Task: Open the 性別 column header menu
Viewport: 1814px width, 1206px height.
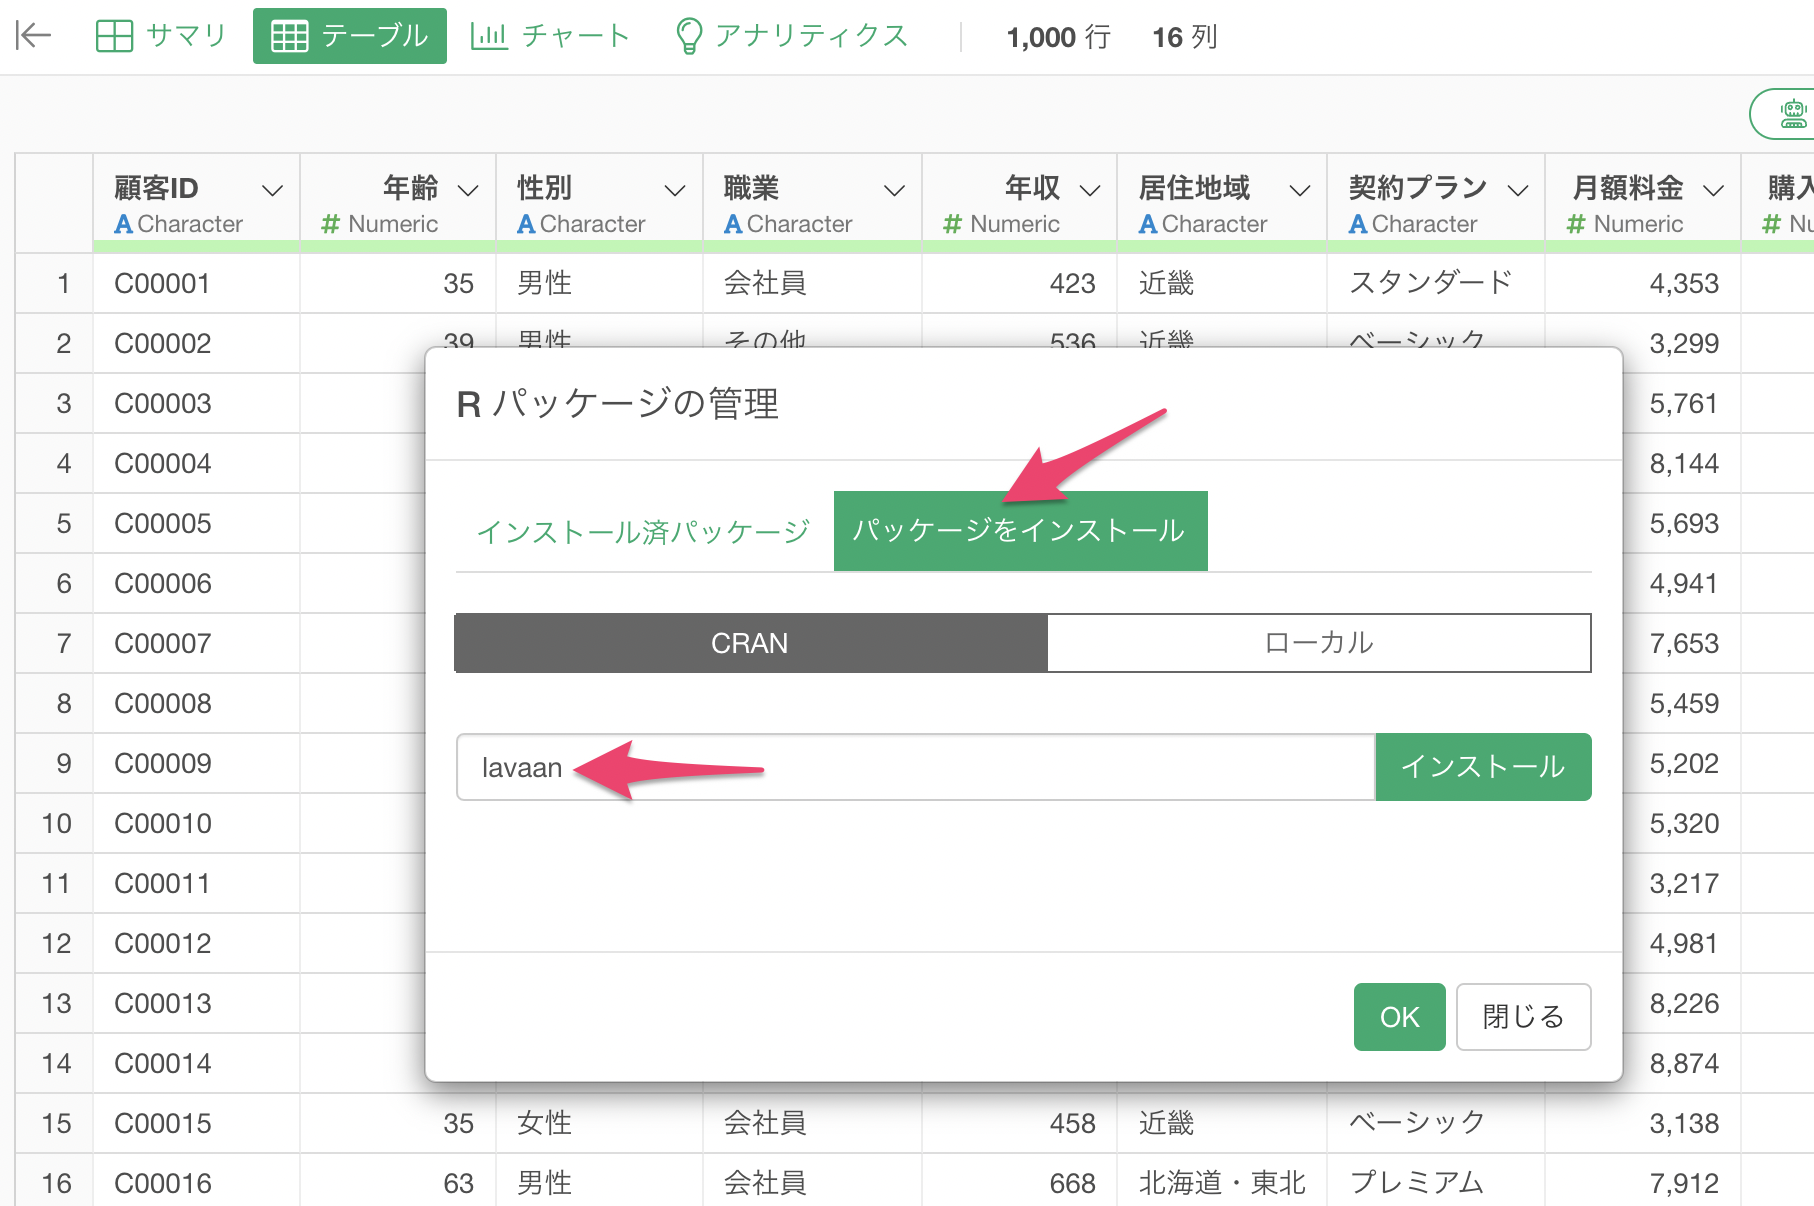Action: click(675, 190)
